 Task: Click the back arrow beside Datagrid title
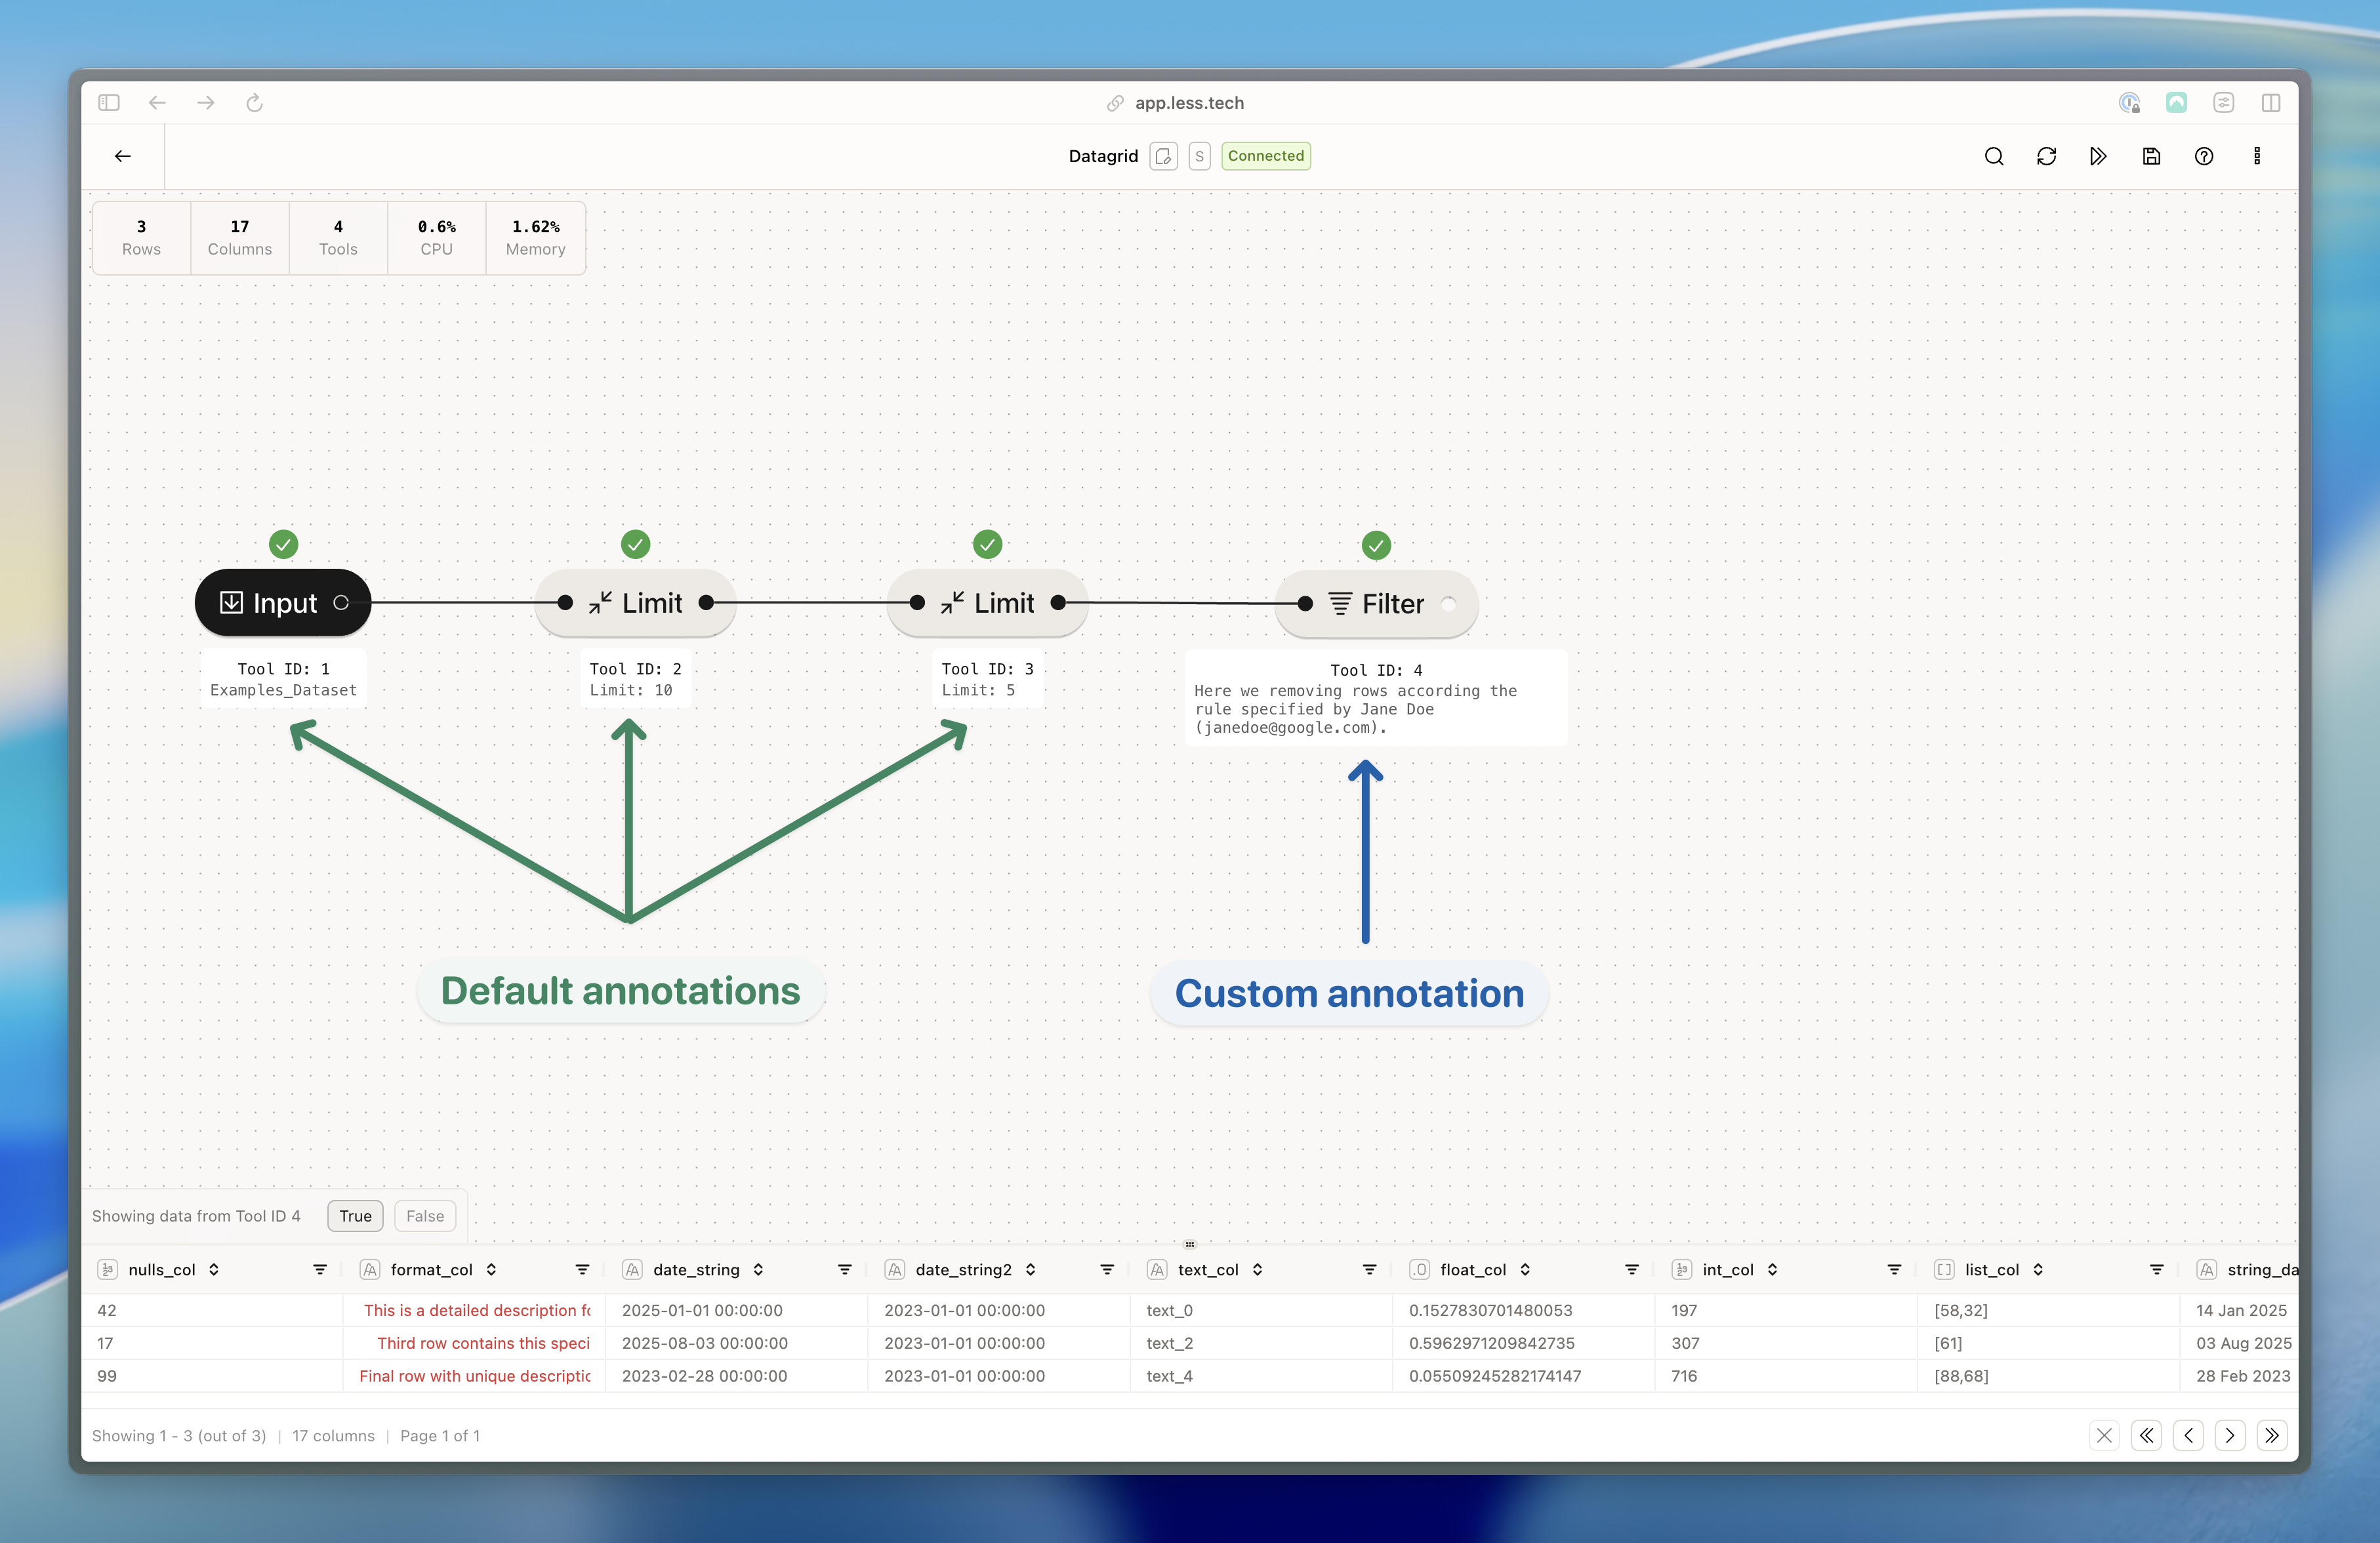122,156
